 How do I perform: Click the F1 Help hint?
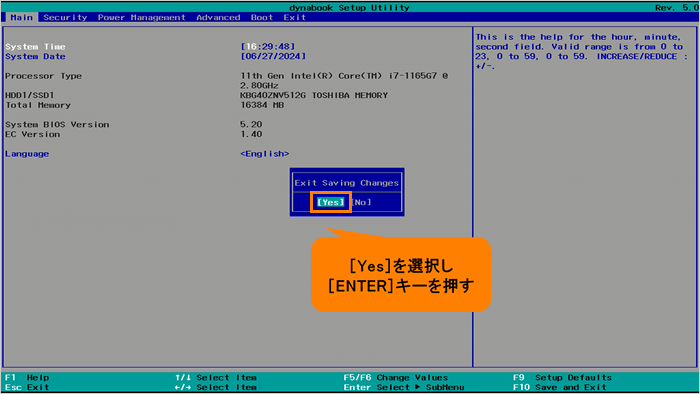(27, 377)
